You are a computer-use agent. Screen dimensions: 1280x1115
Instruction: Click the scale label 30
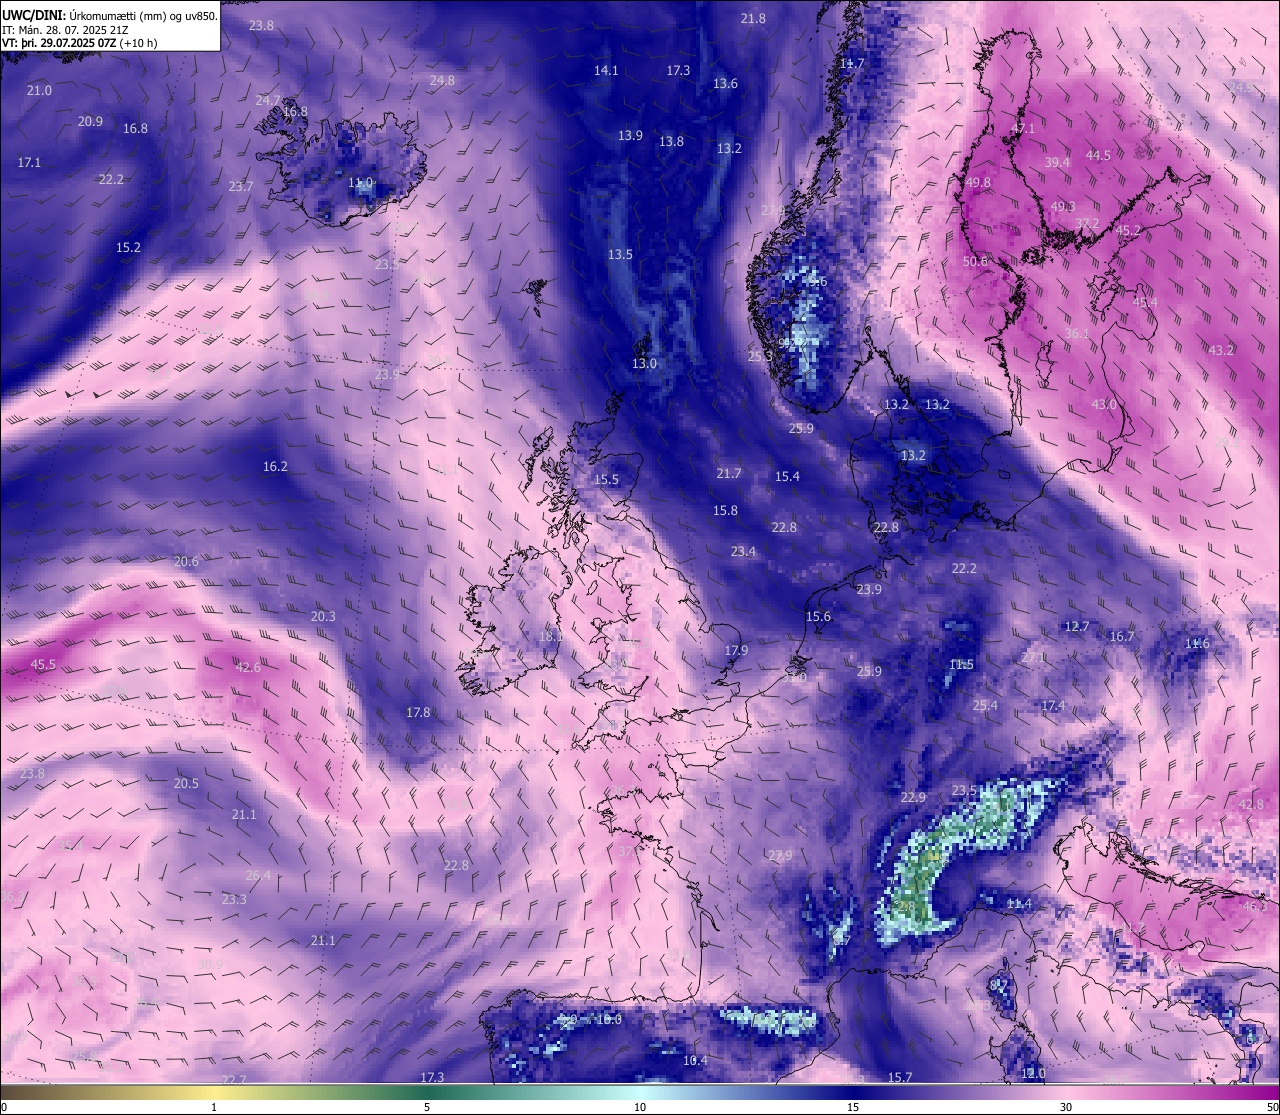pyautogui.click(x=1066, y=1107)
